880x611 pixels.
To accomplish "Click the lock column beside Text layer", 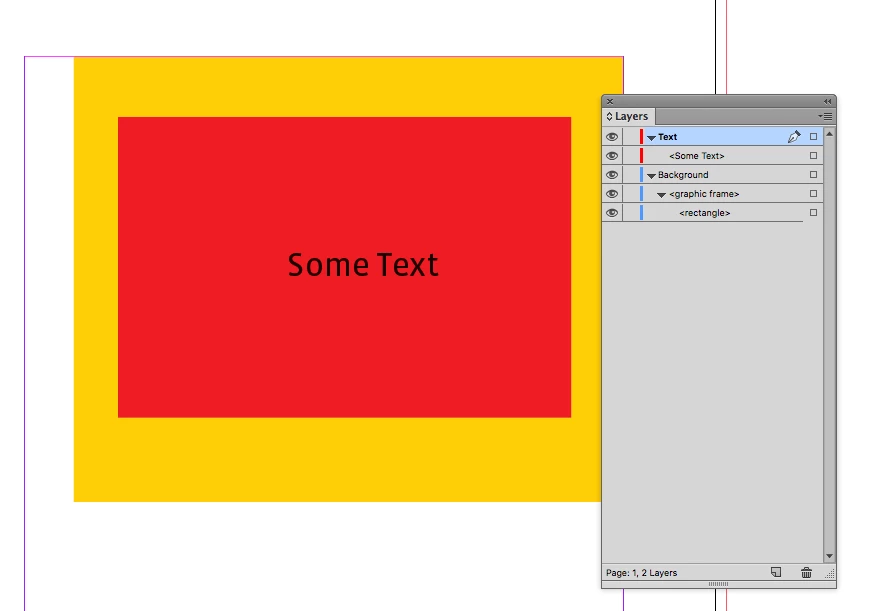I will (x=630, y=137).
